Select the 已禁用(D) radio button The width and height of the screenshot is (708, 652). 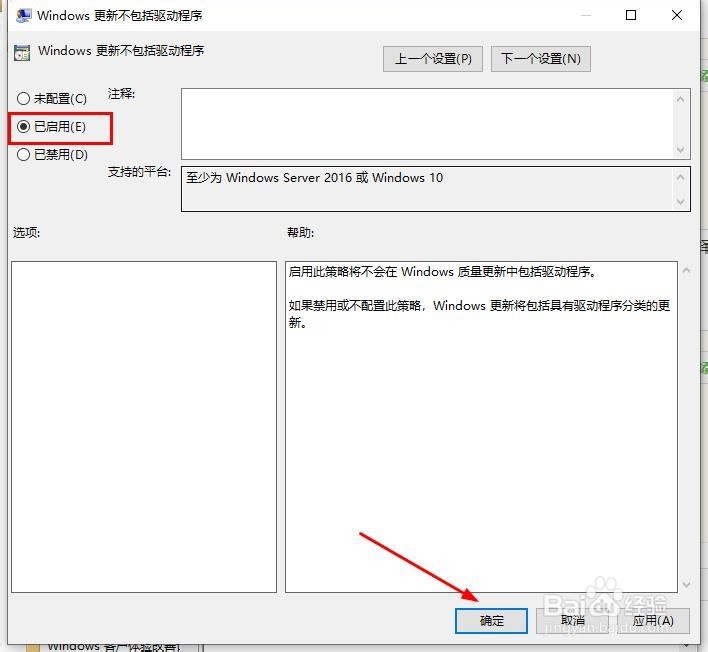[x=52, y=155]
